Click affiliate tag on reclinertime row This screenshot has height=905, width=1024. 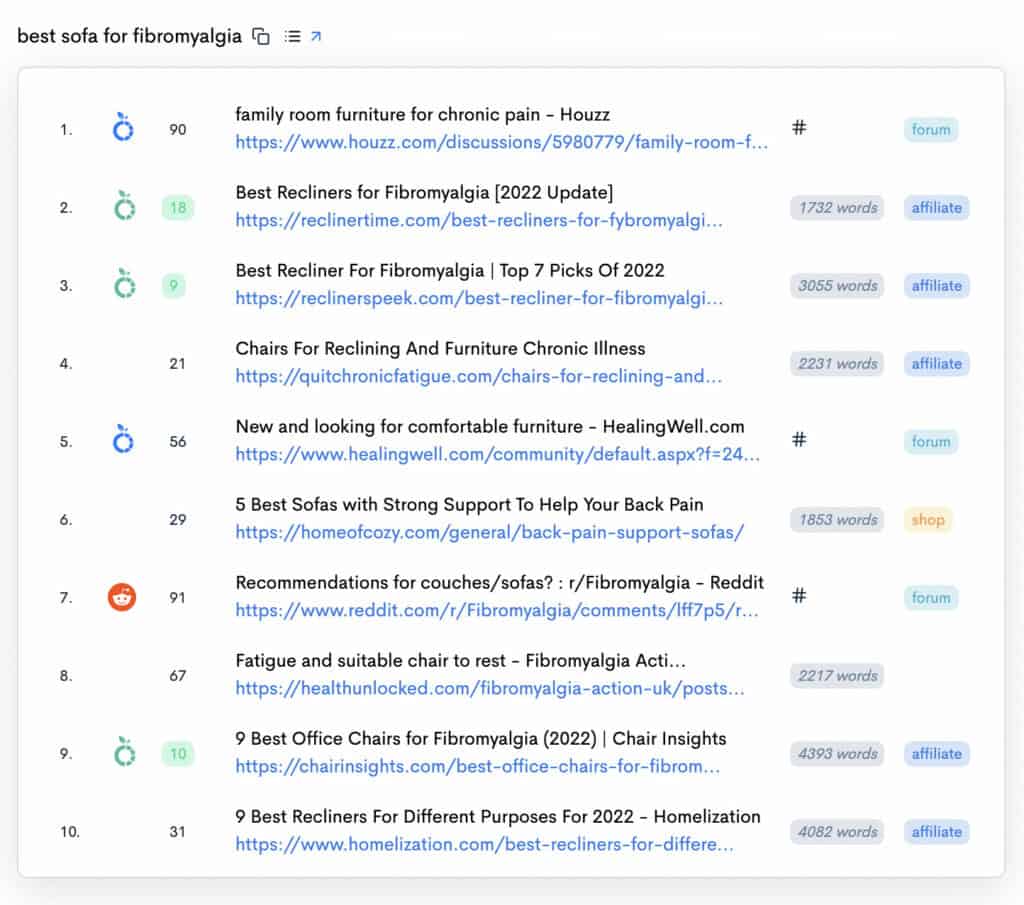(936, 208)
